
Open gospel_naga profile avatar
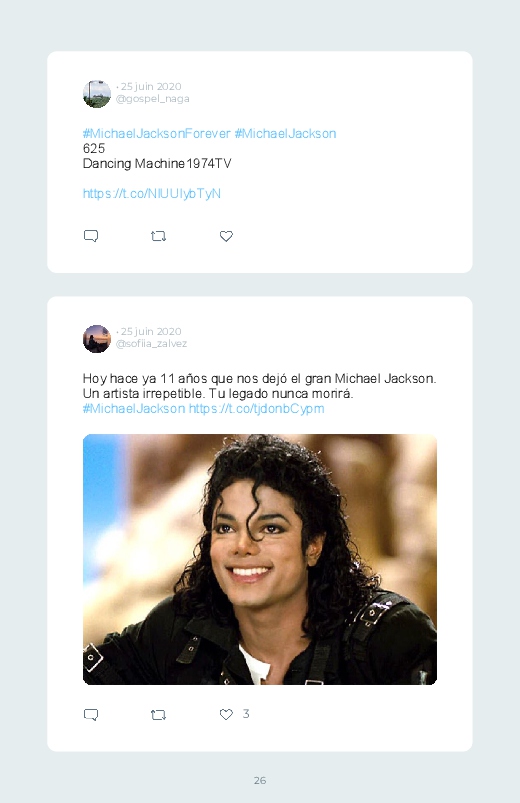point(97,94)
